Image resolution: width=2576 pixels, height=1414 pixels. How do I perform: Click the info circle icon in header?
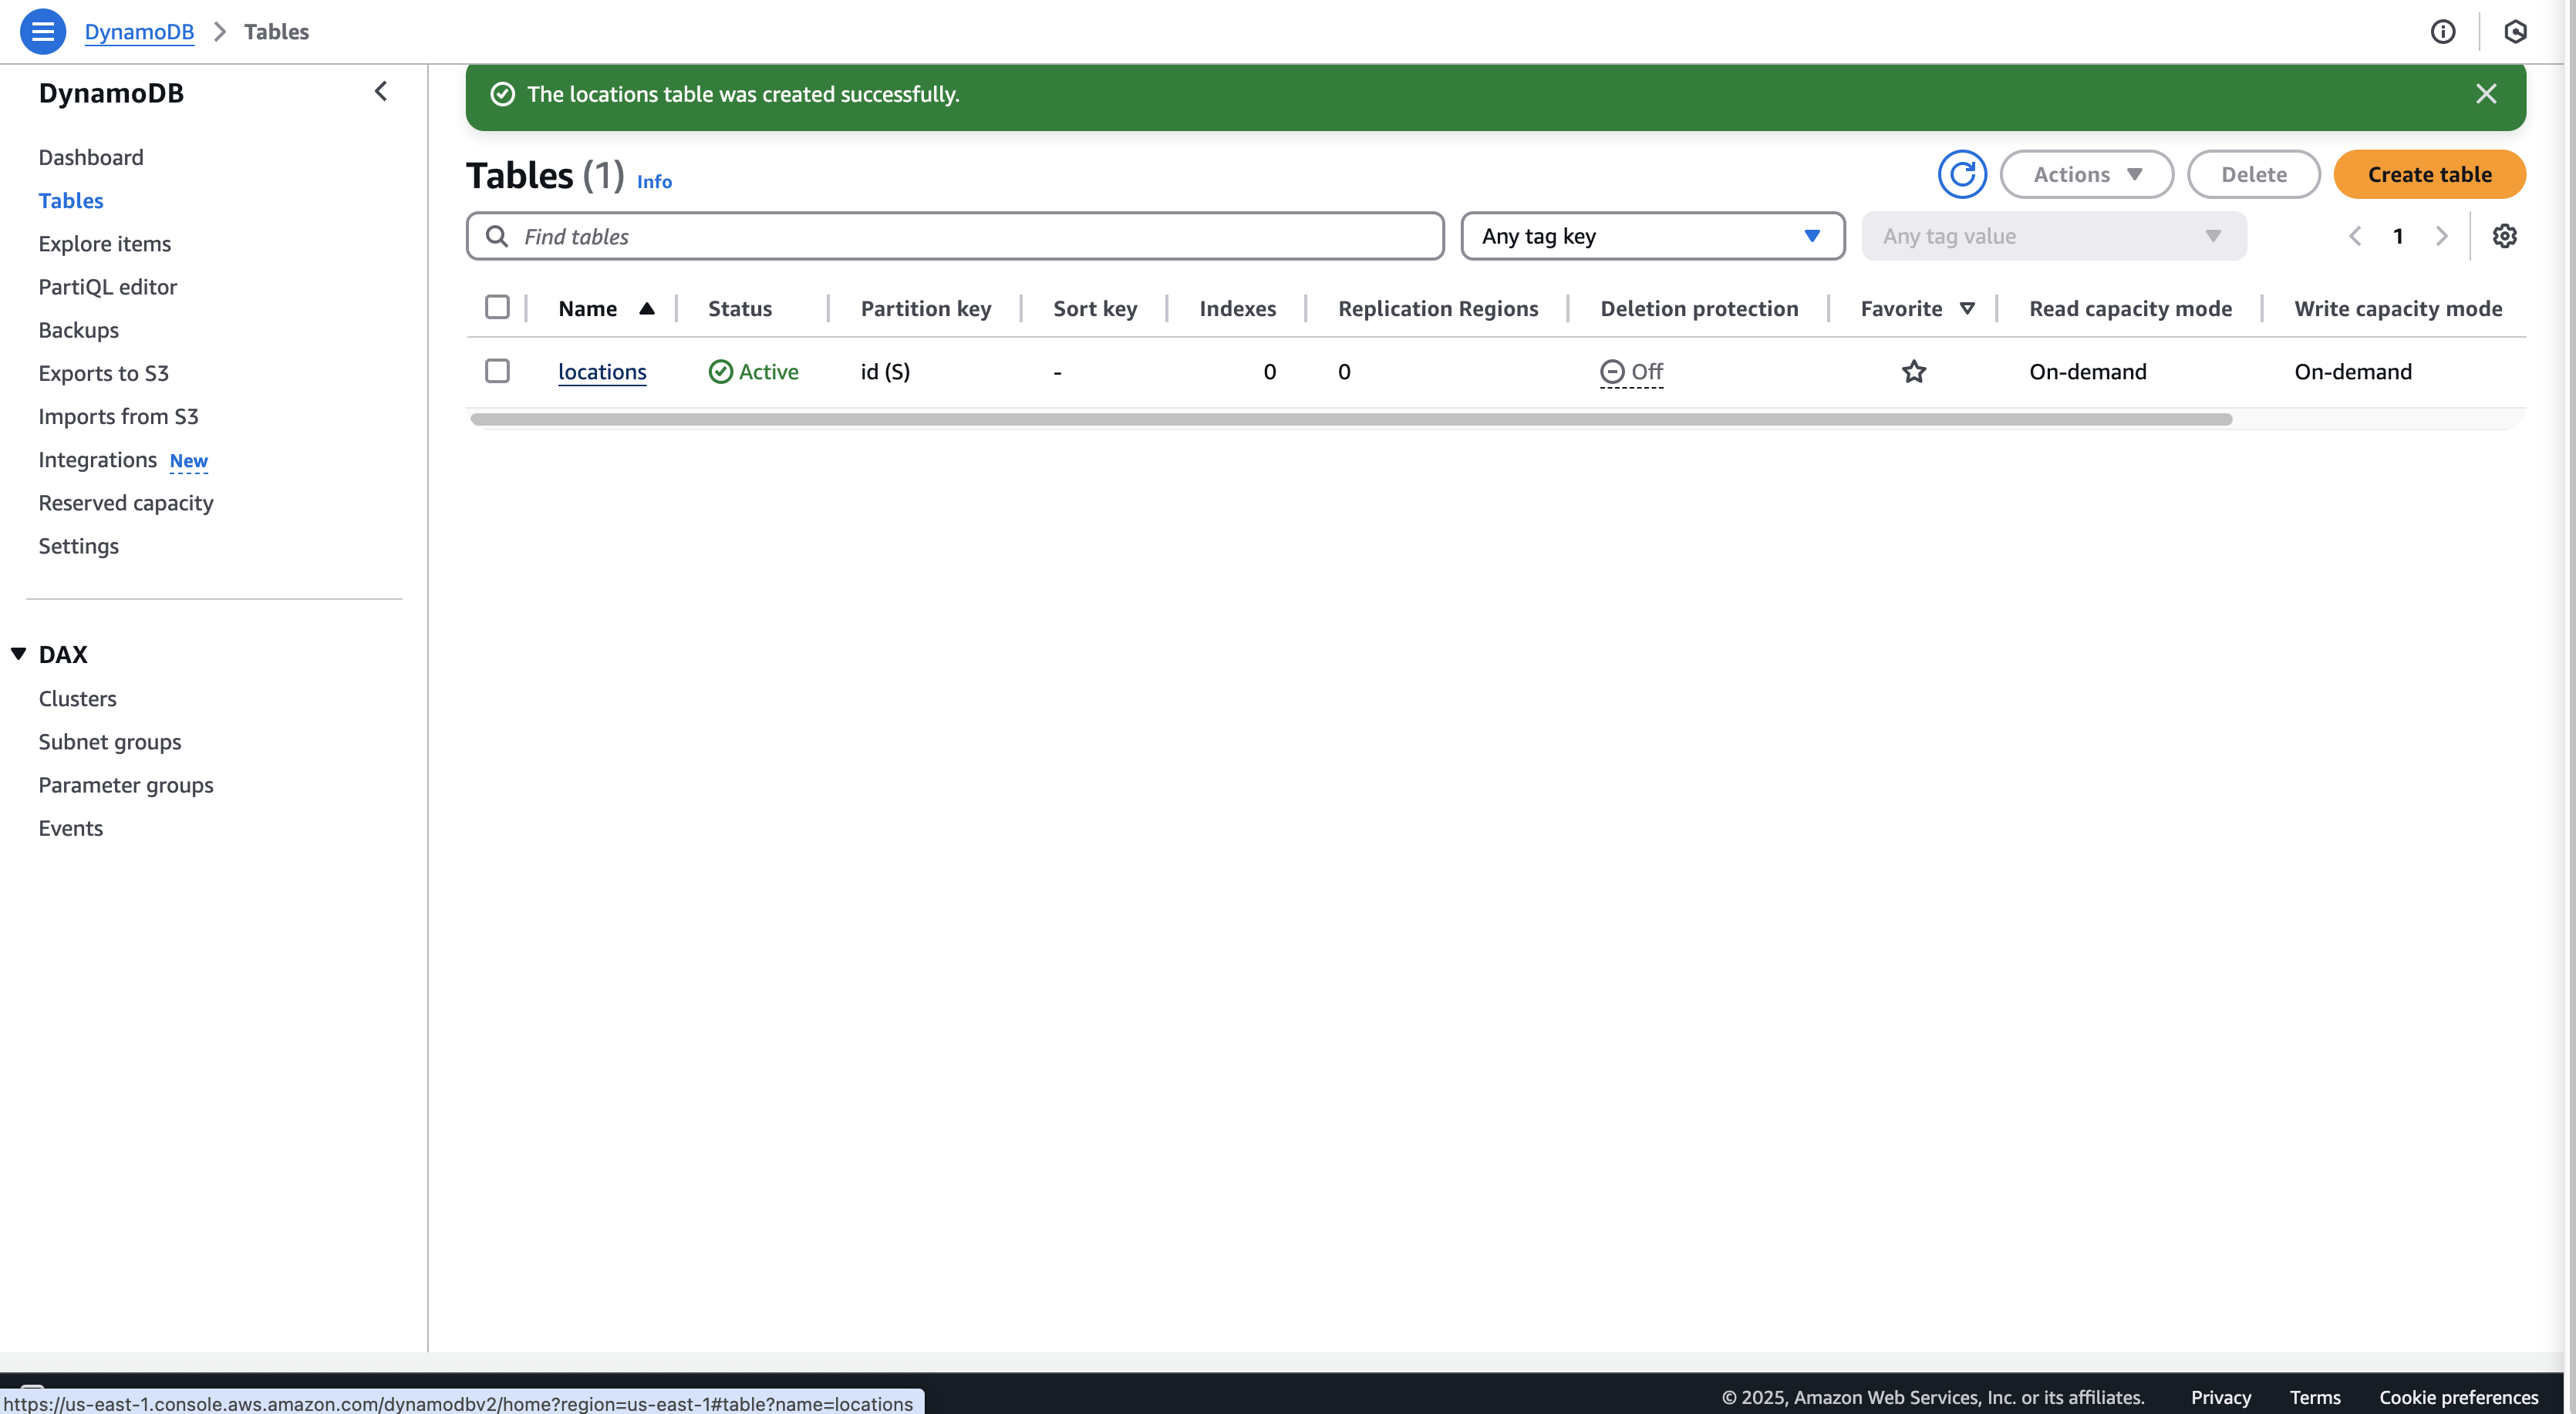(2442, 32)
